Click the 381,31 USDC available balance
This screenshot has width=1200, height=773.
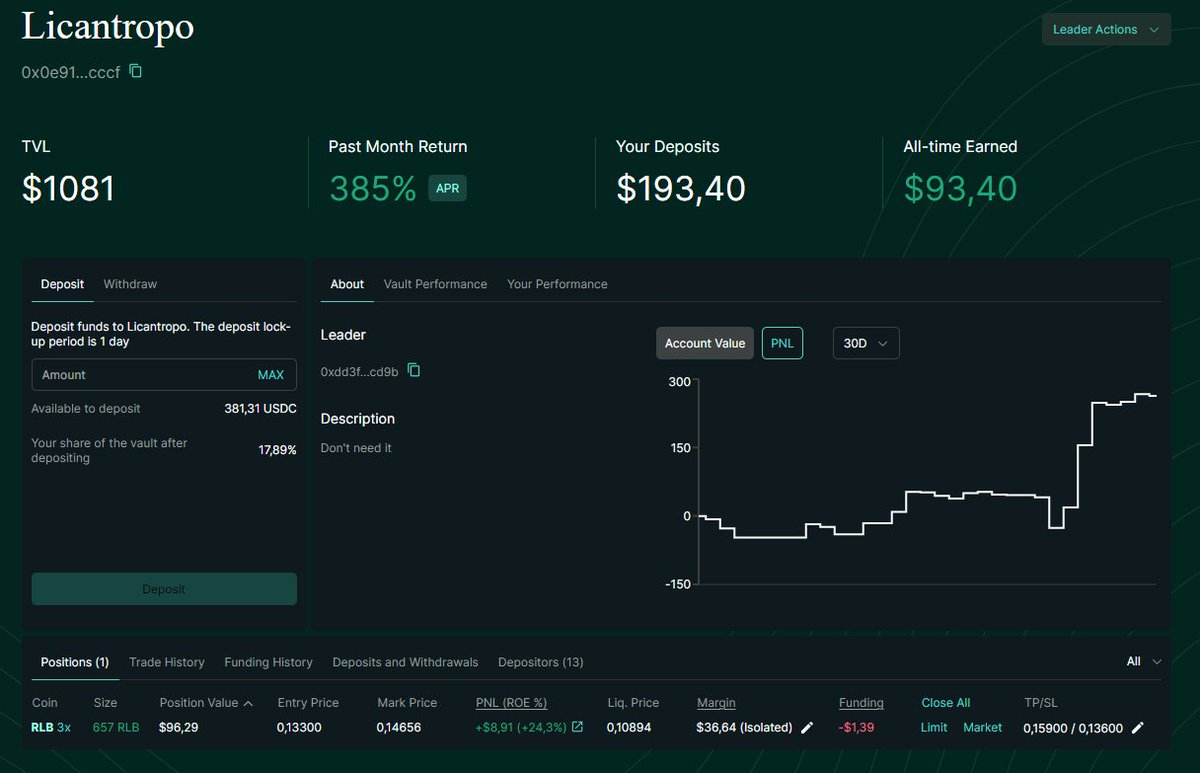pyautogui.click(x=260, y=408)
